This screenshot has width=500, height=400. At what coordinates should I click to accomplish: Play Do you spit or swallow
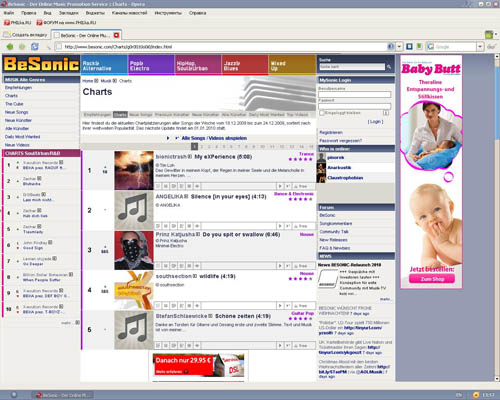(x=280, y=266)
